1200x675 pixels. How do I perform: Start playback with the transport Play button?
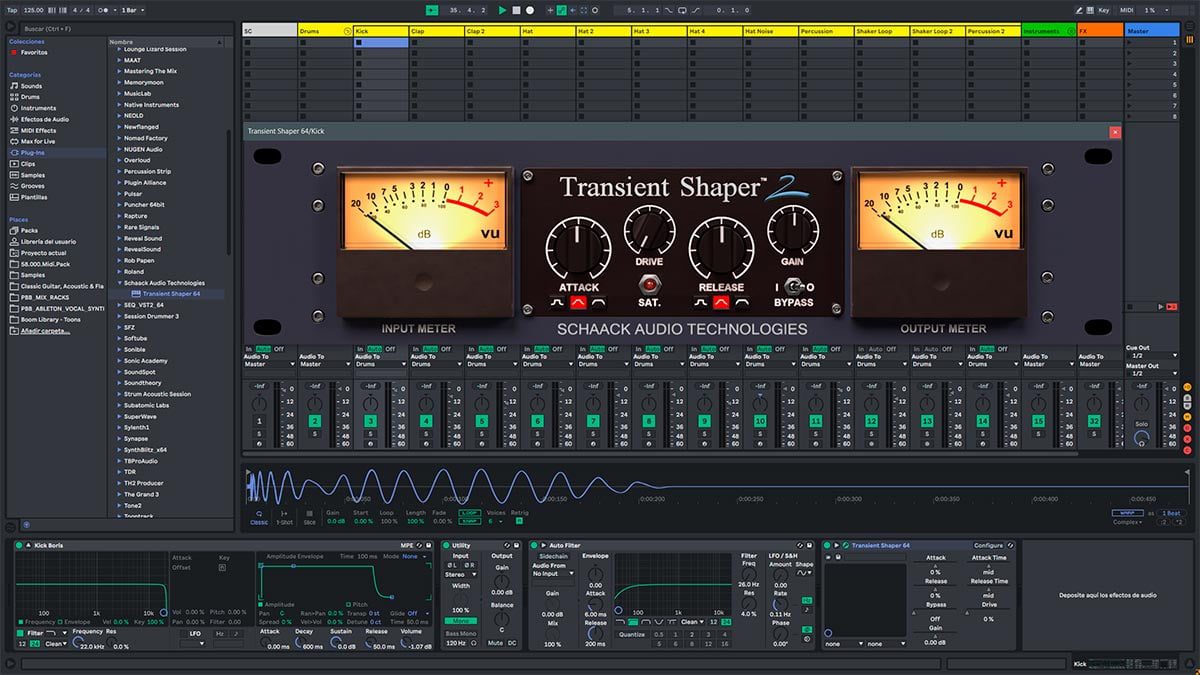click(x=503, y=10)
